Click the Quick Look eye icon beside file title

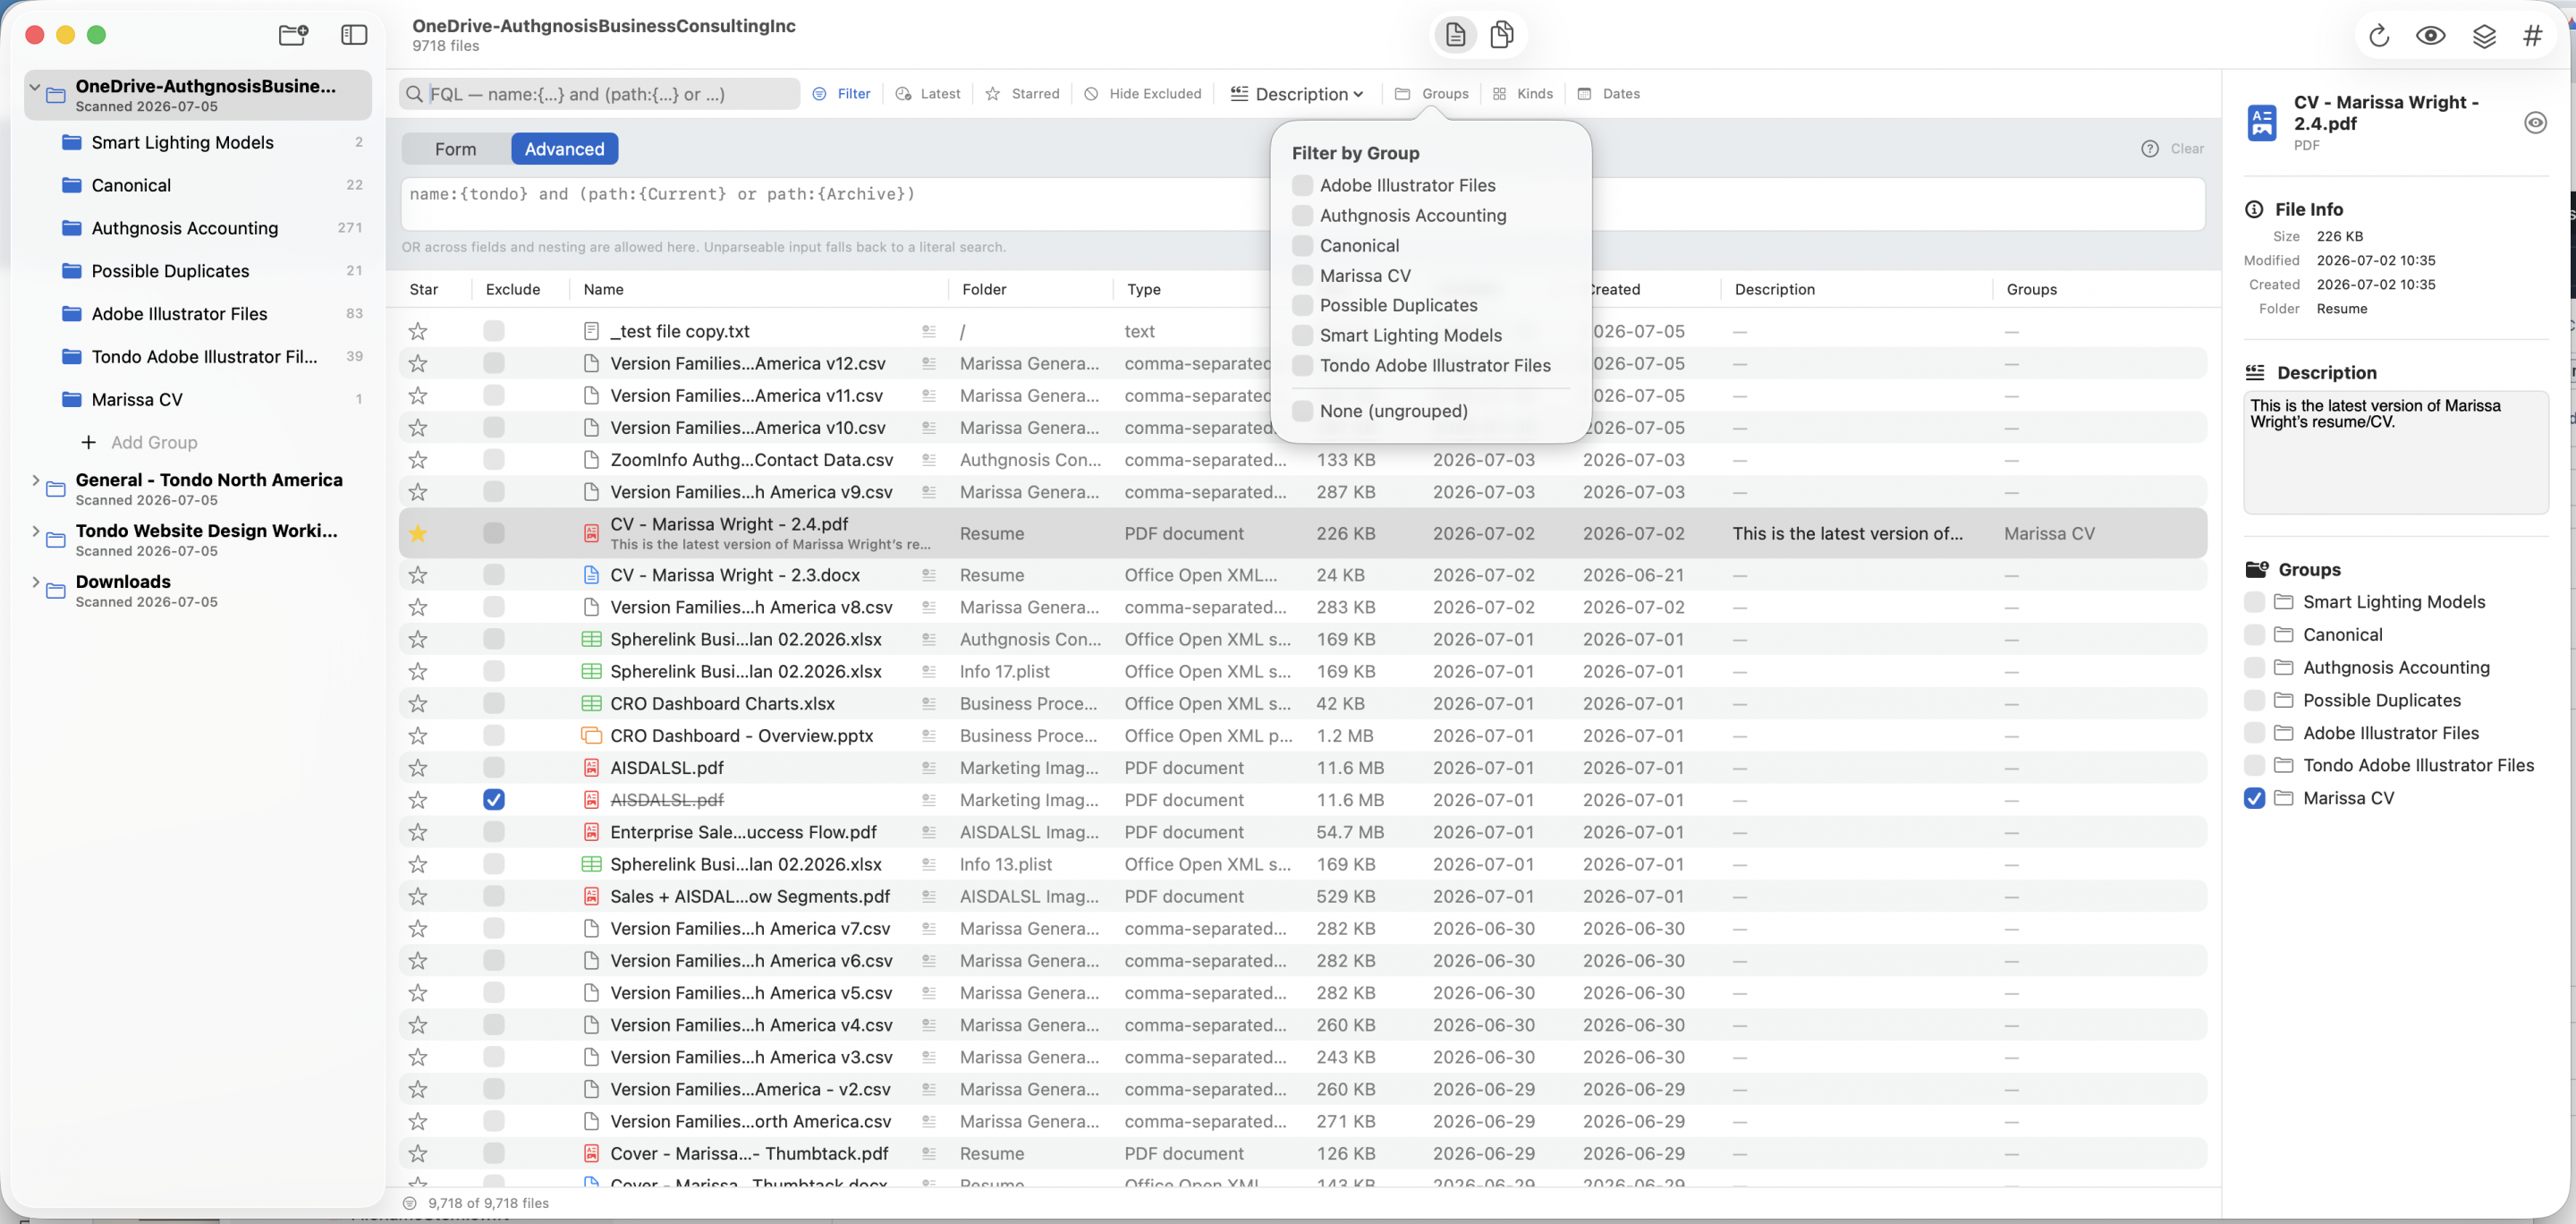(x=2535, y=123)
